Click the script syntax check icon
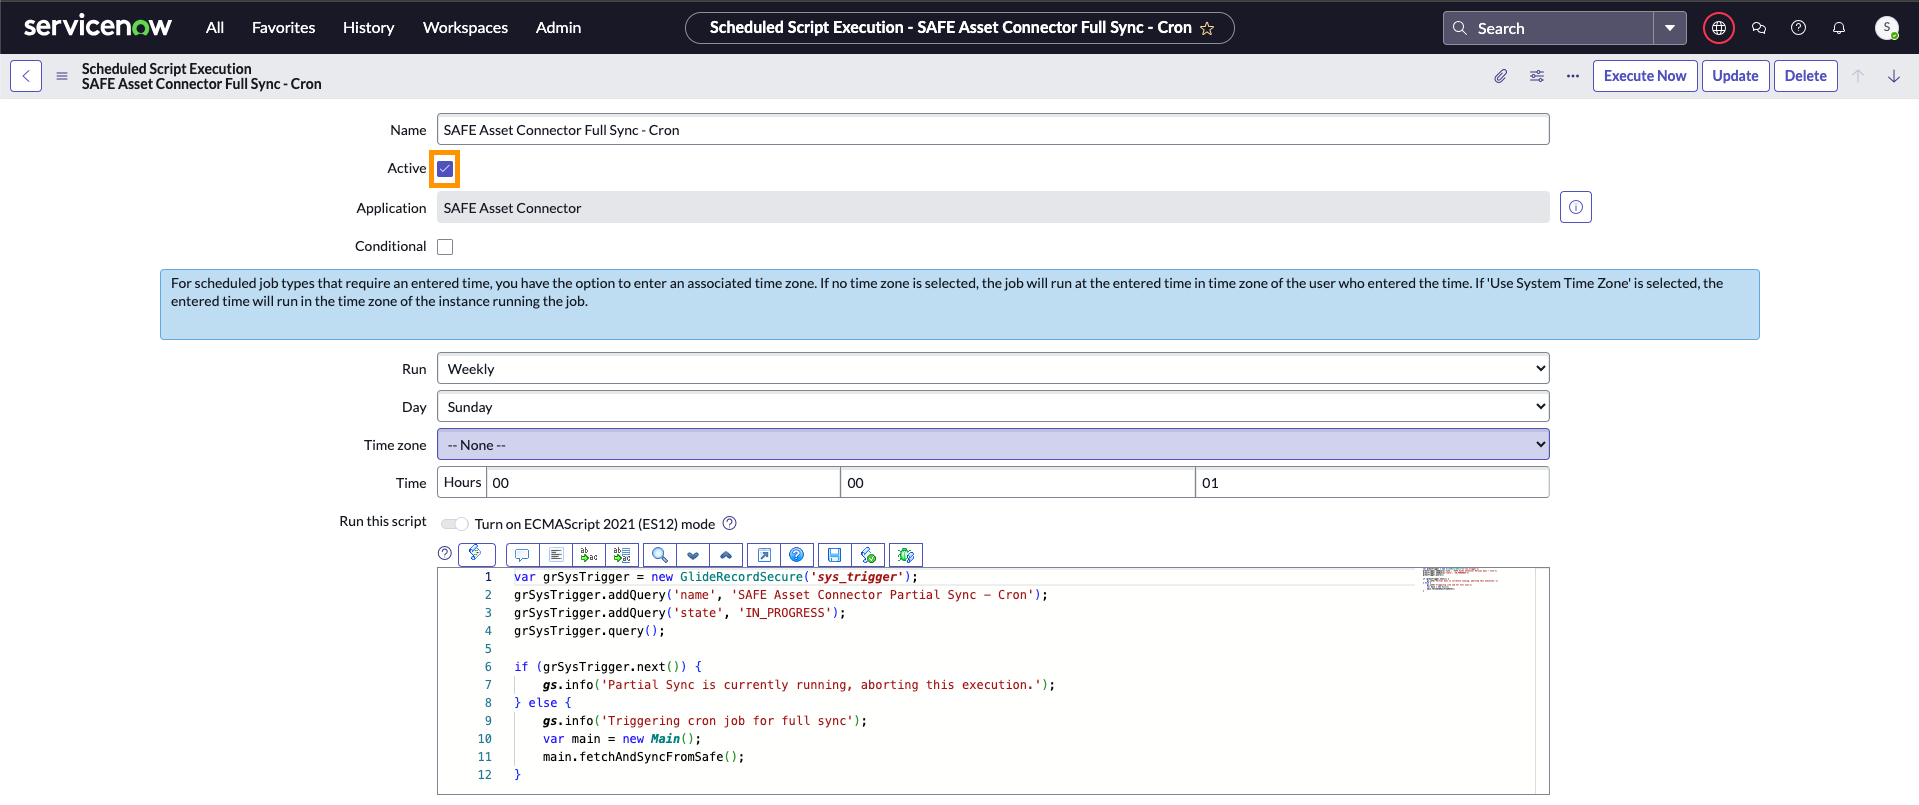Screen dimensions: 1919x805 (867, 555)
